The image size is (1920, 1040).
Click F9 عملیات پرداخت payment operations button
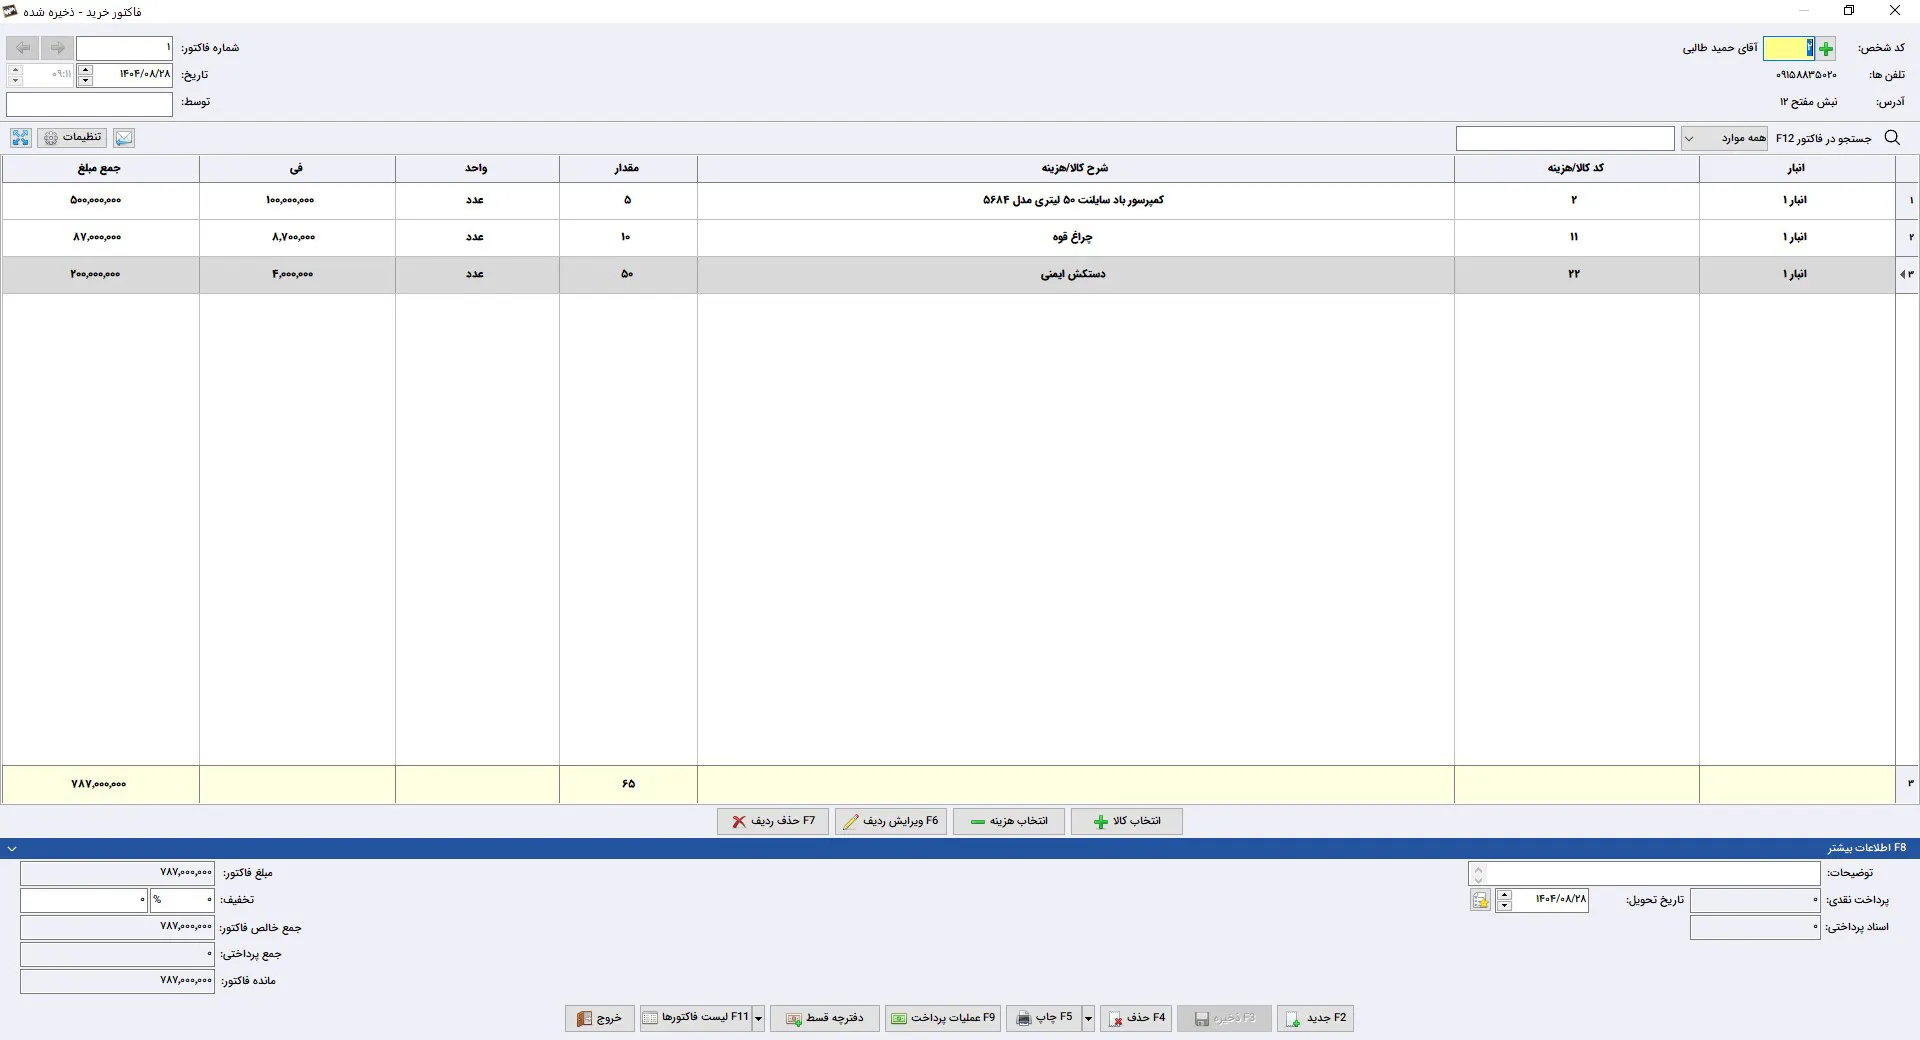coord(943,1018)
